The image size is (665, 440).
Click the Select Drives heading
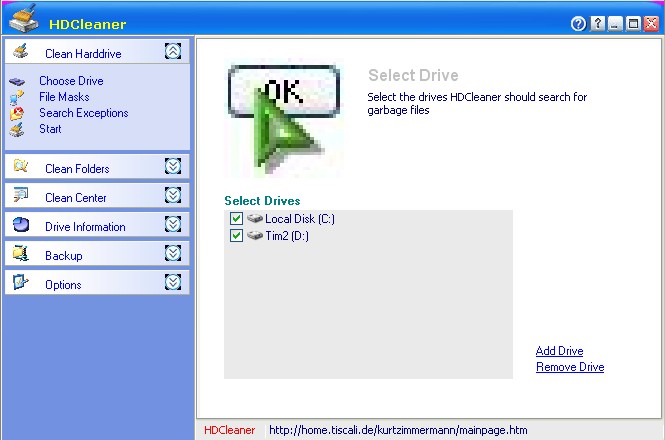pyautogui.click(x=262, y=201)
